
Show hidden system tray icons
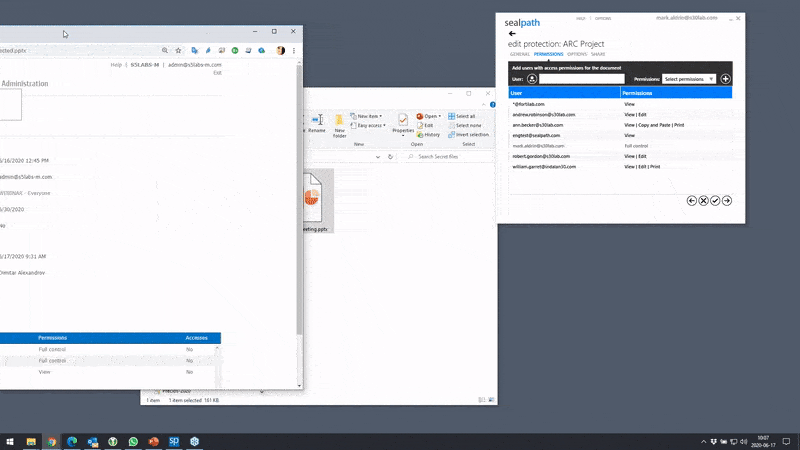(x=703, y=442)
